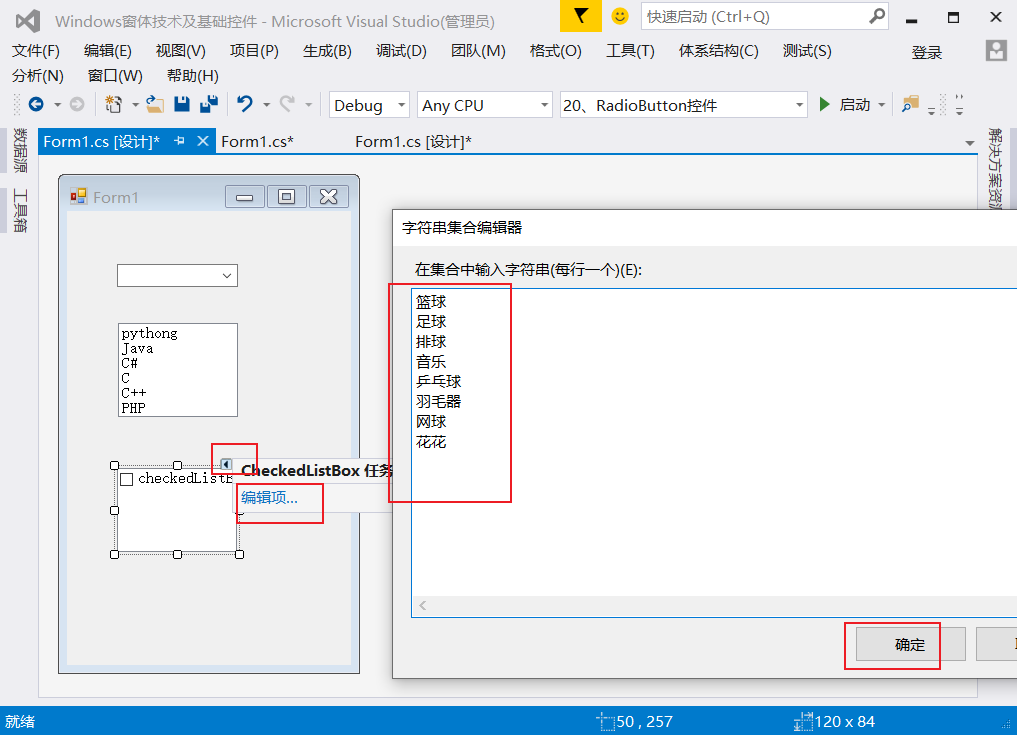The height and width of the screenshot is (735, 1017).
Task: Click the Navigate Backward arrow icon
Action: [x=36, y=104]
